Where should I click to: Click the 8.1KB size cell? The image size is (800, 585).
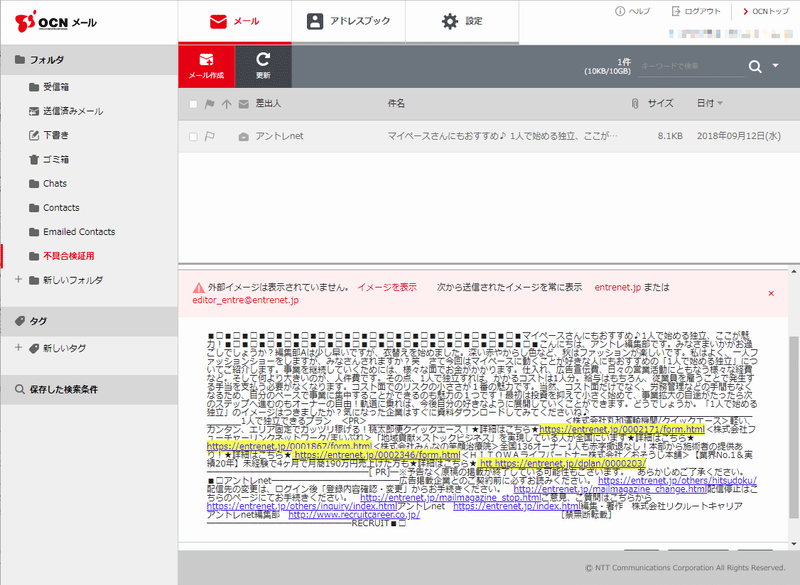coord(670,136)
